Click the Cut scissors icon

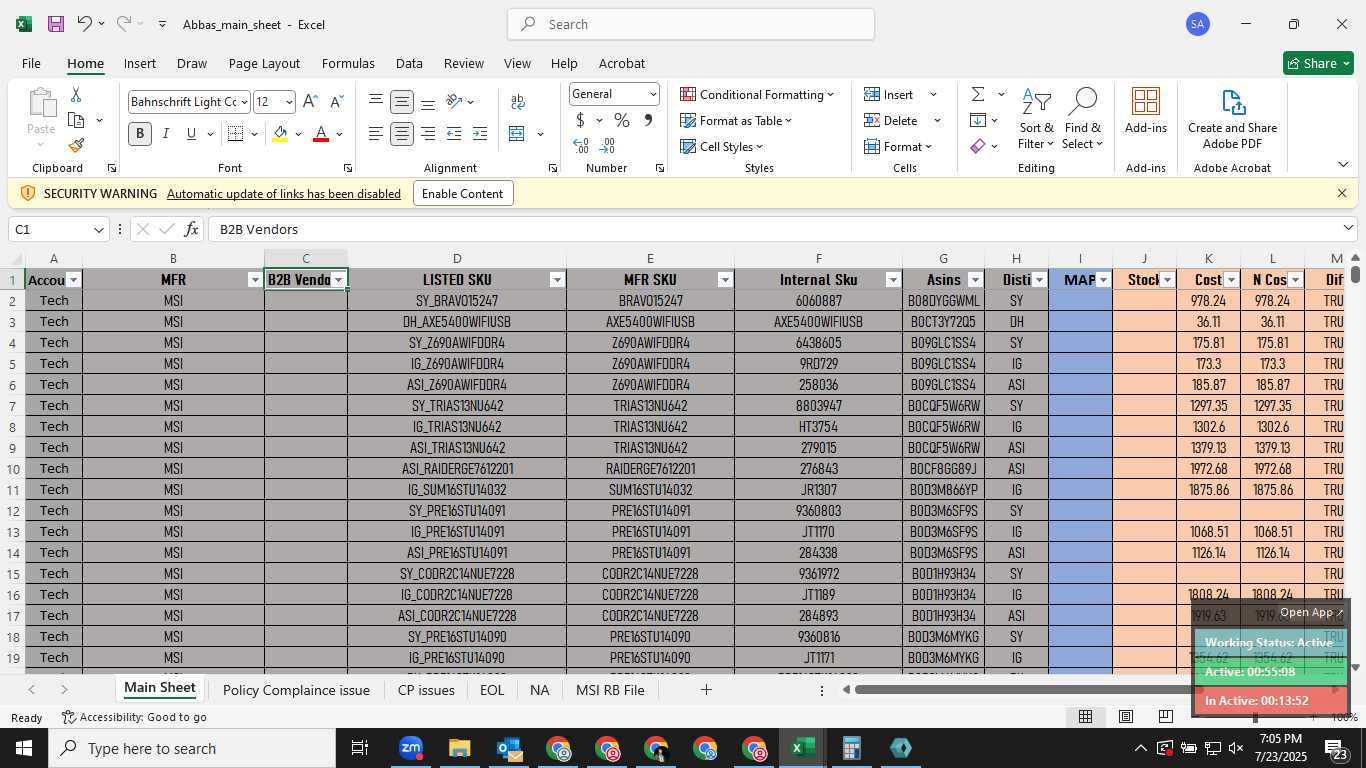coord(76,95)
